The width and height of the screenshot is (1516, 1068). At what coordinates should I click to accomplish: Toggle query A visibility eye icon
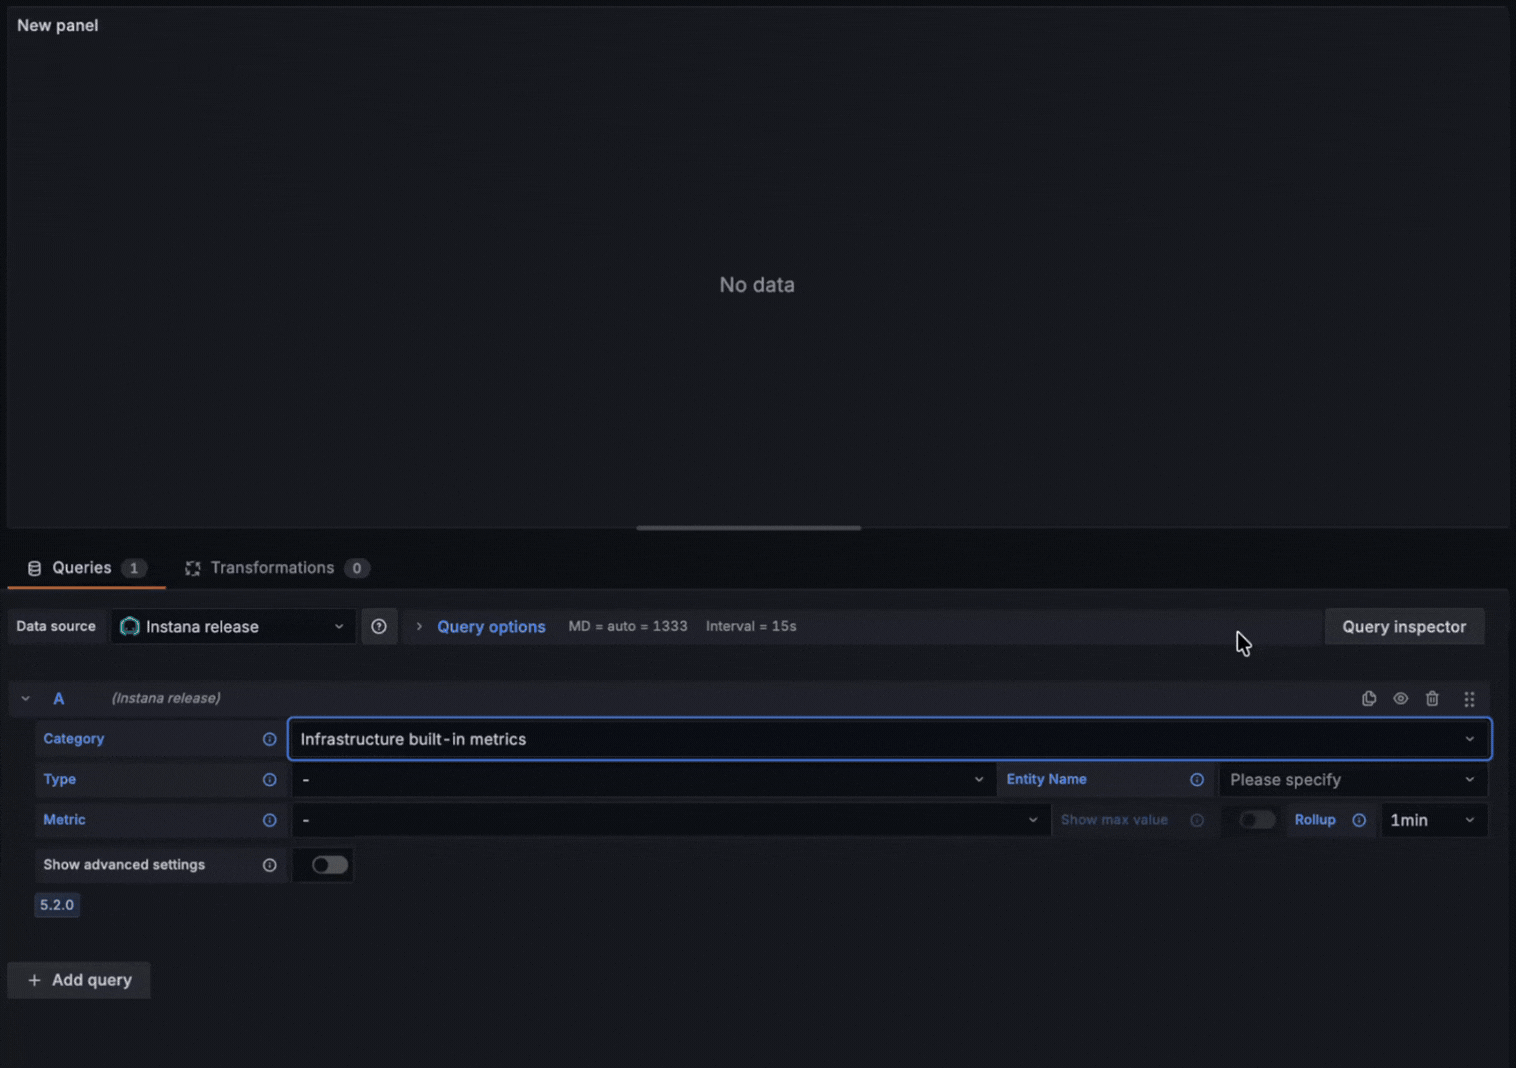(1401, 699)
